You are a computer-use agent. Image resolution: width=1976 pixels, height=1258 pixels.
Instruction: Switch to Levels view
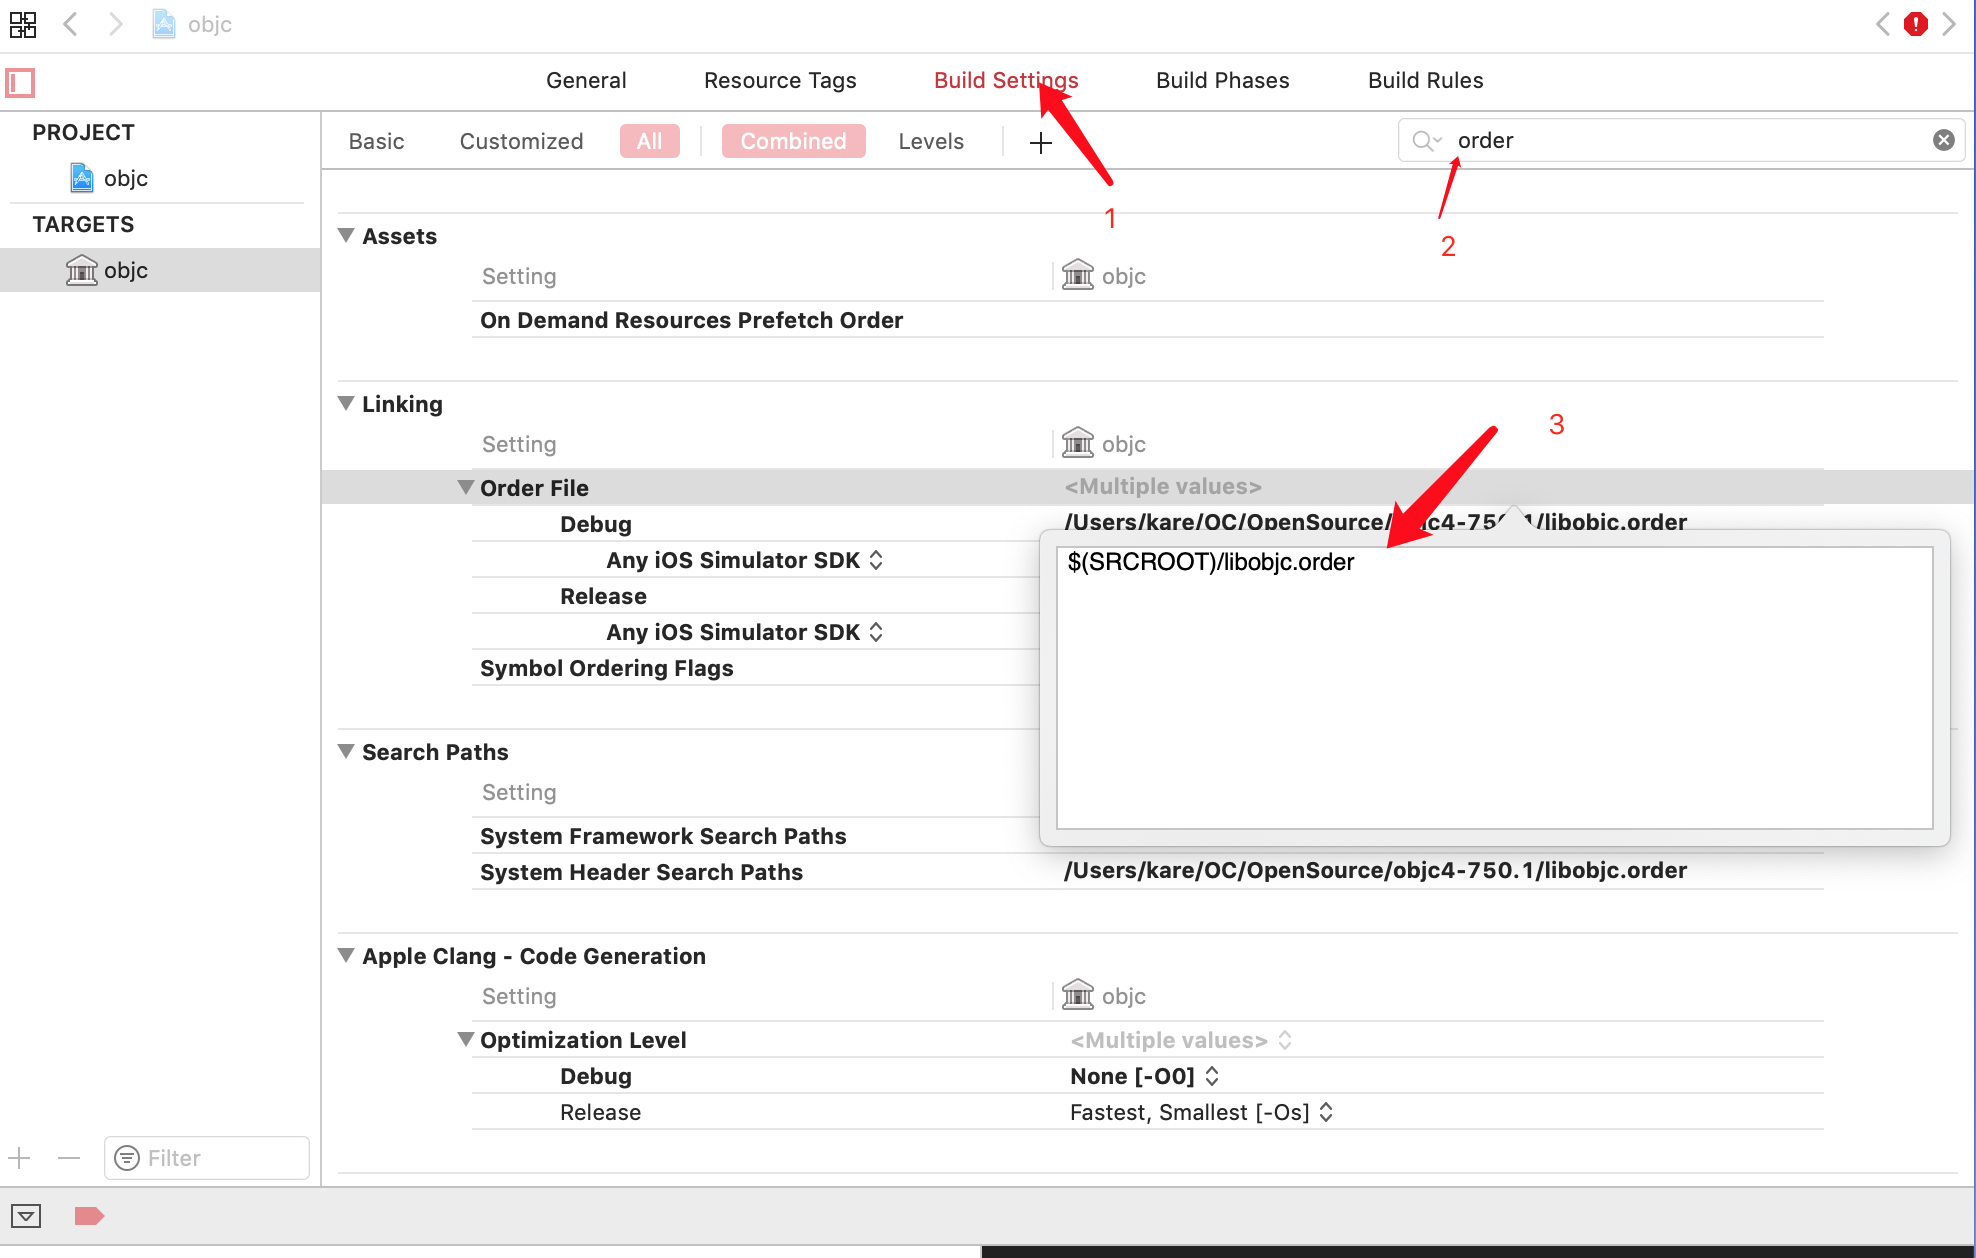coord(930,141)
